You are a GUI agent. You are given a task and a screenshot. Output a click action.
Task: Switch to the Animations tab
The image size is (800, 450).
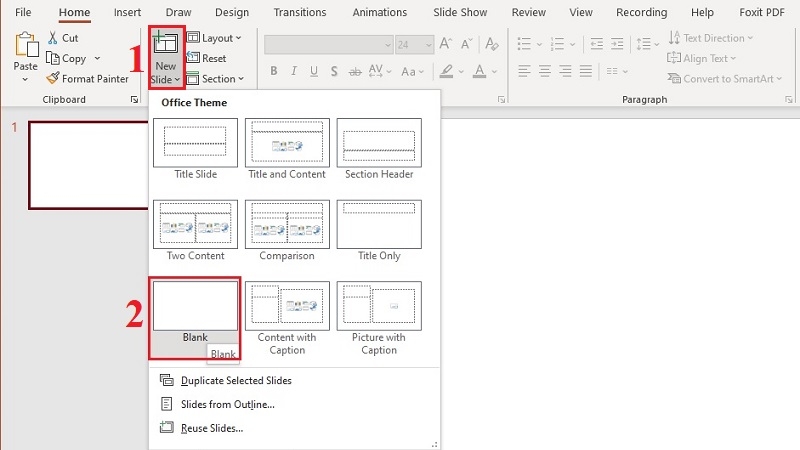[380, 12]
